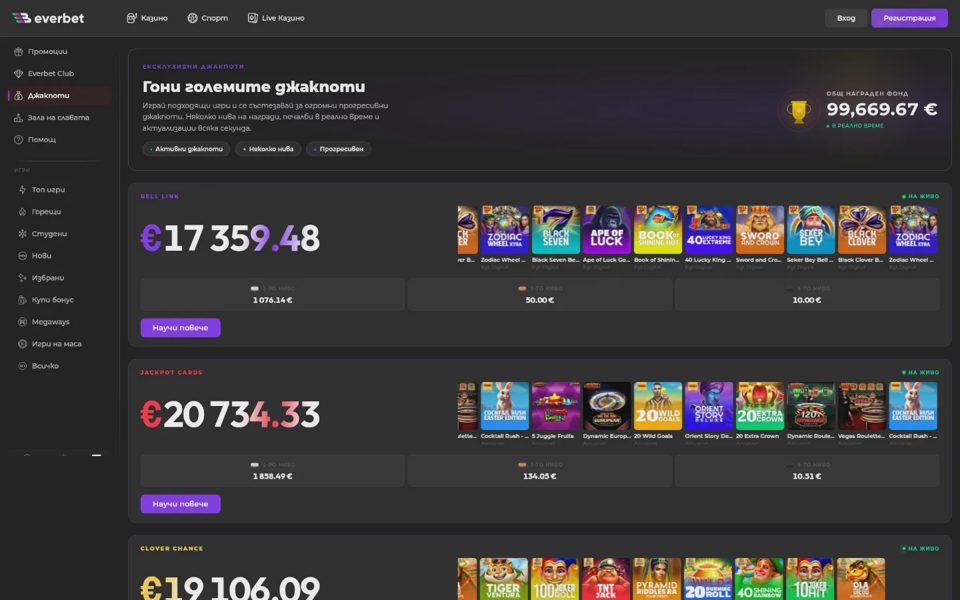Click the Всичко icon in sidebar
The image size is (960, 600).
point(23,366)
